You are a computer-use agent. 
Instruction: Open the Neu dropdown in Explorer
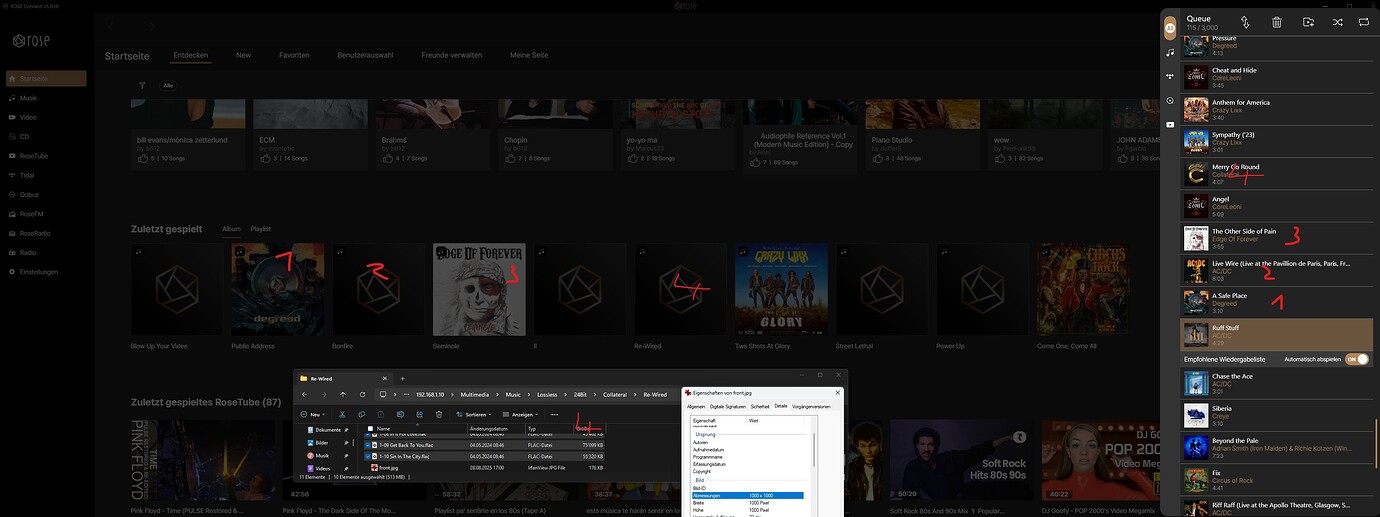314,414
